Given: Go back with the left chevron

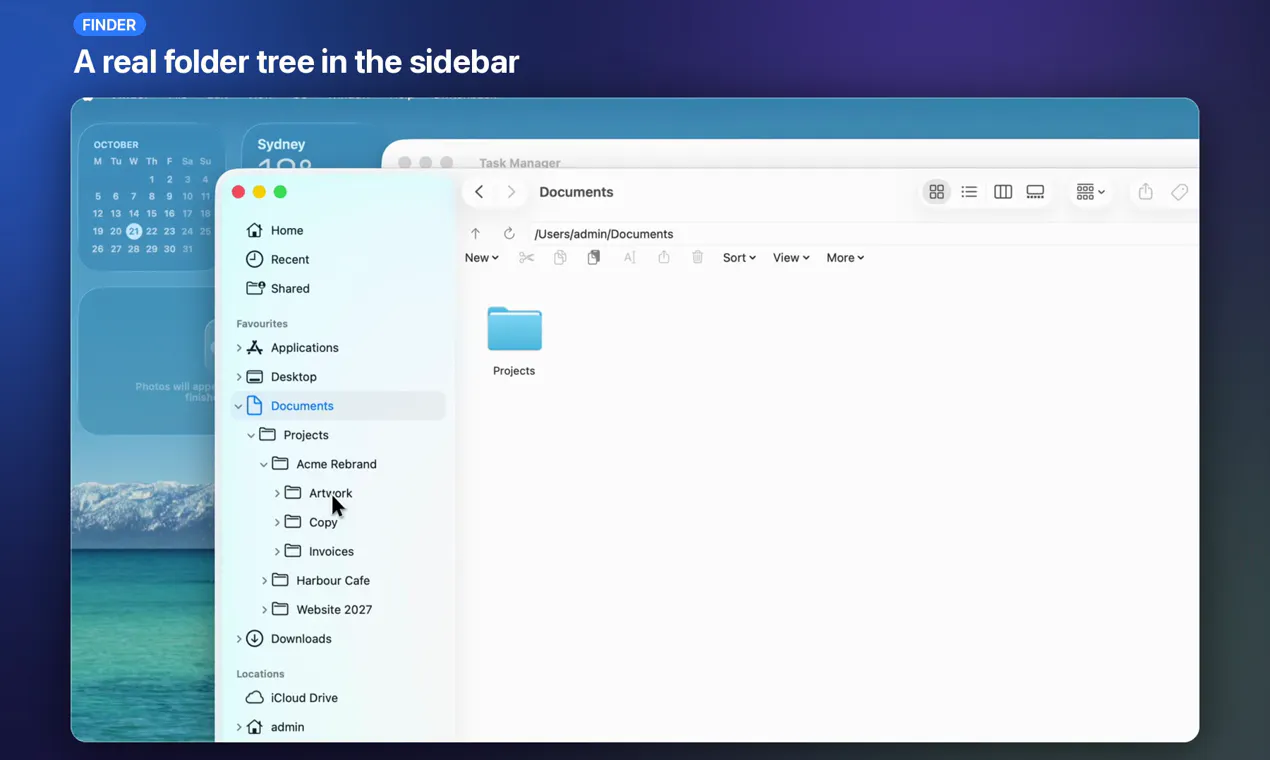Looking at the screenshot, I should [x=480, y=192].
